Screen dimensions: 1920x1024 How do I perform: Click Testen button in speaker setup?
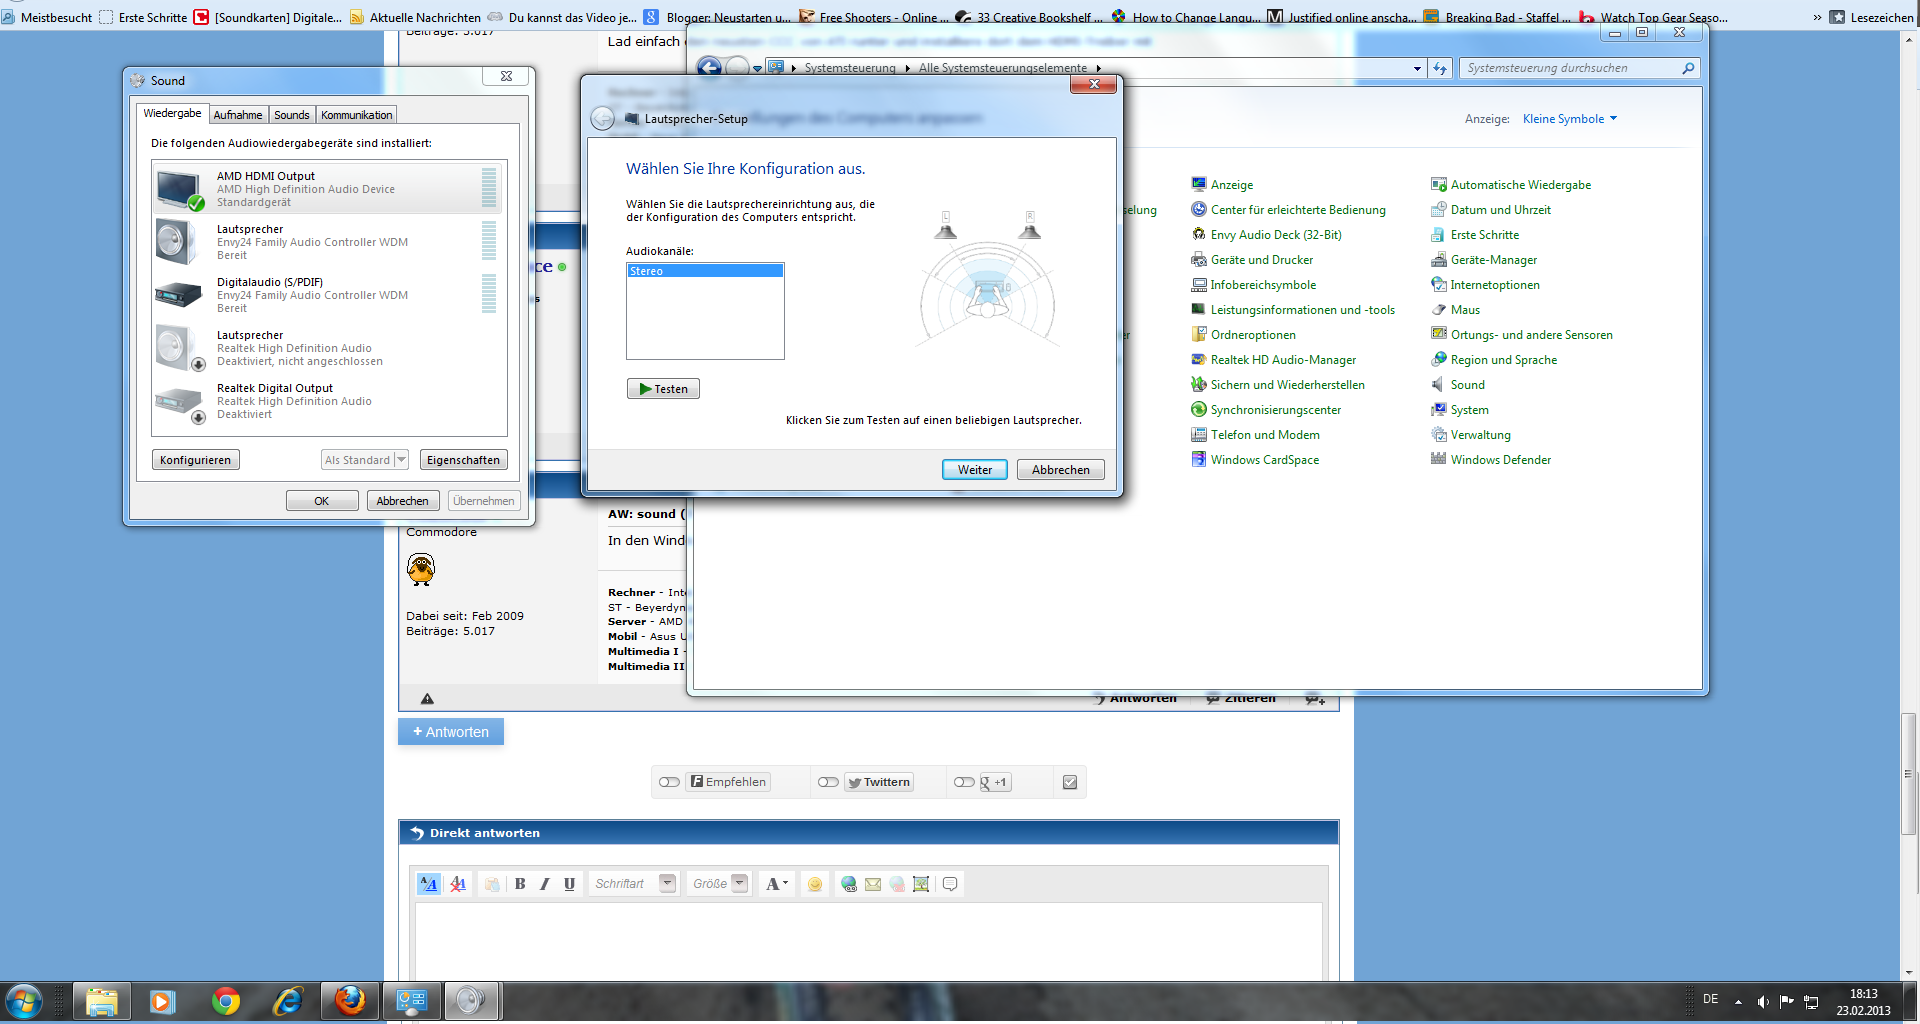[x=663, y=389]
